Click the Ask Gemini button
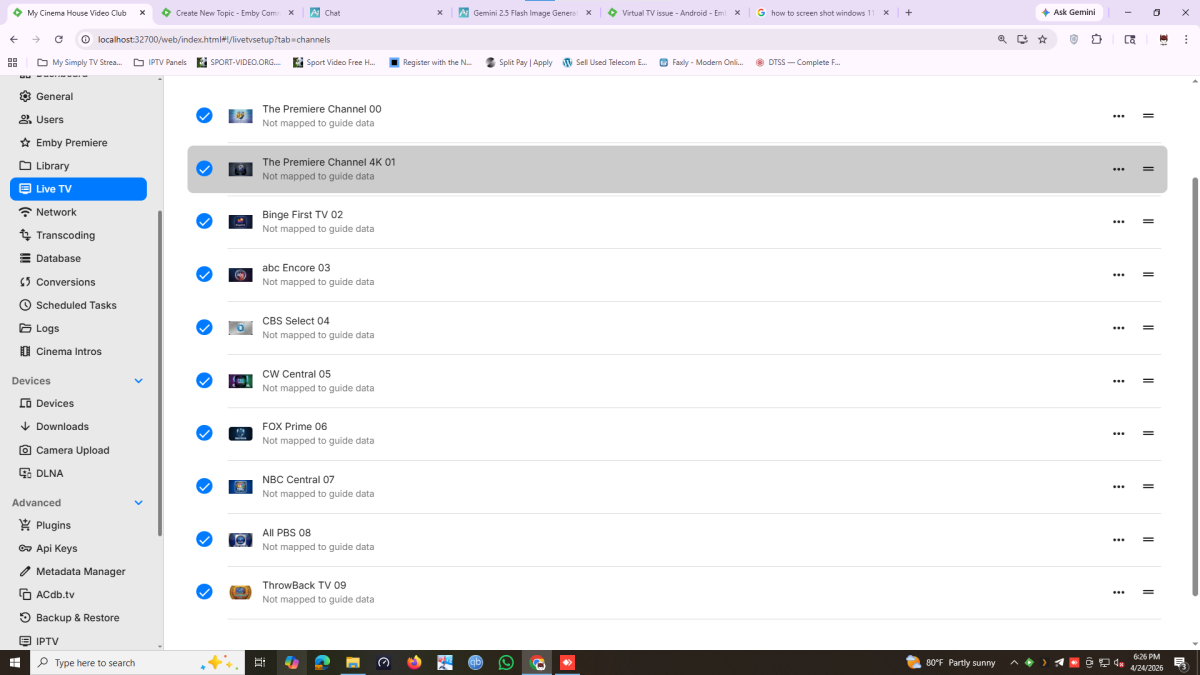The image size is (1200, 675). (x=1069, y=13)
